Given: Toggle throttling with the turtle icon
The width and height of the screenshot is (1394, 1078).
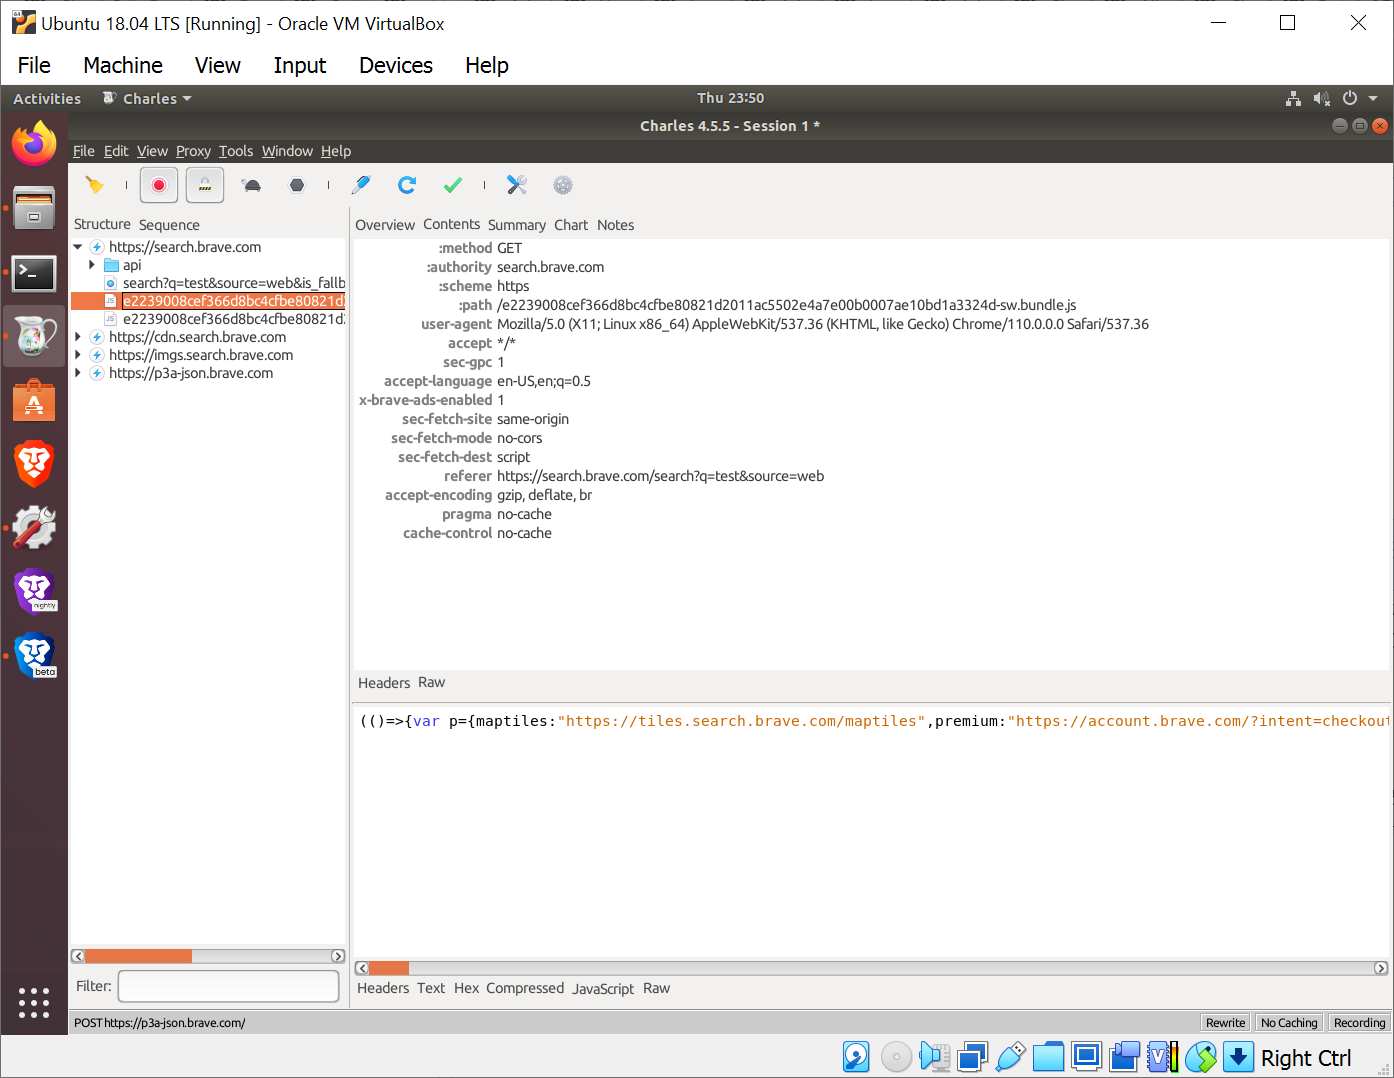Looking at the screenshot, I should pos(251,185).
